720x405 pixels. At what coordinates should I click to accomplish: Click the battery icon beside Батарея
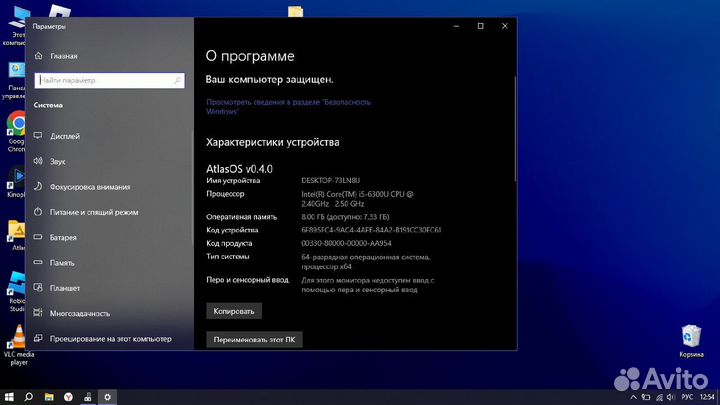(38, 237)
